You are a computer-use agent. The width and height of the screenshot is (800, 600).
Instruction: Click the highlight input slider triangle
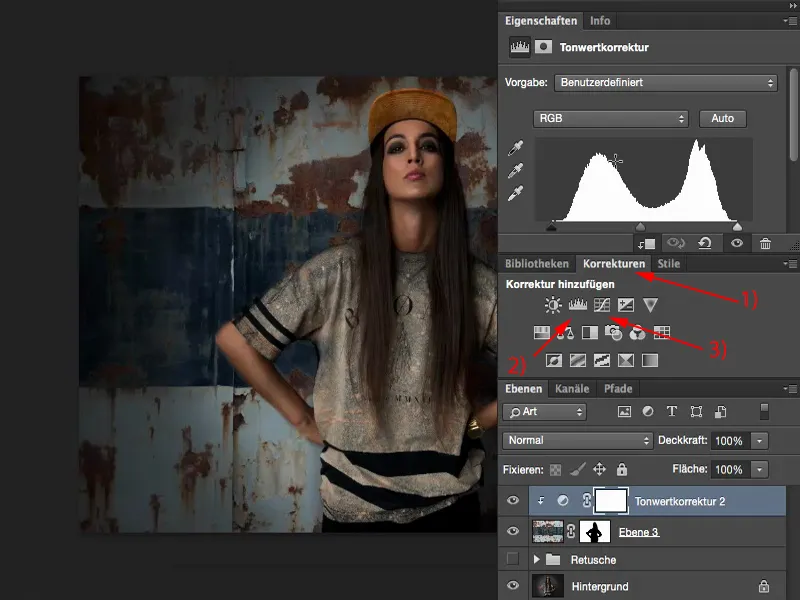point(737,226)
